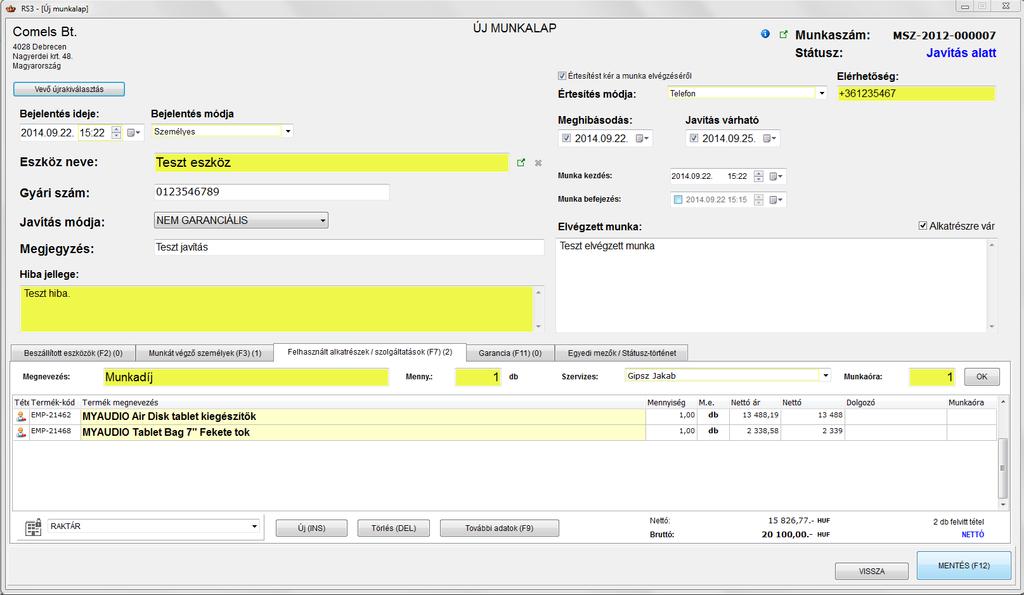Open the Értesítés módja Telefon dropdown
The height and width of the screenshot is (595, 1024).
[x=822, y=93]
